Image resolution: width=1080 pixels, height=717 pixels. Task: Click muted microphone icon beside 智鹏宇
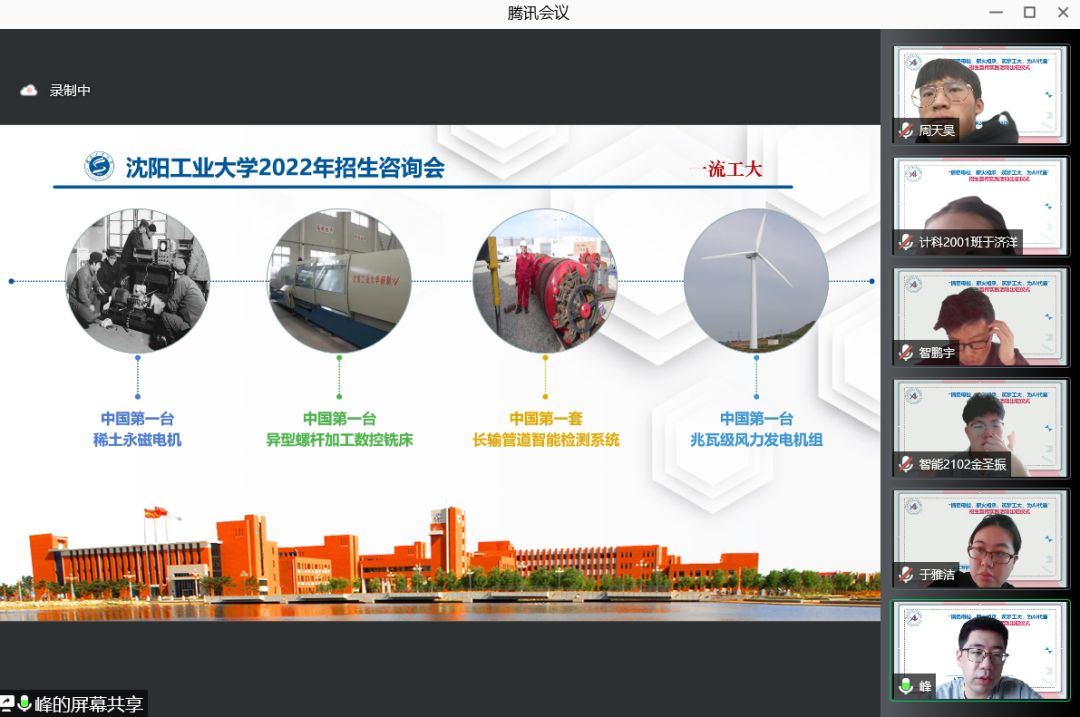pos(906,353)
